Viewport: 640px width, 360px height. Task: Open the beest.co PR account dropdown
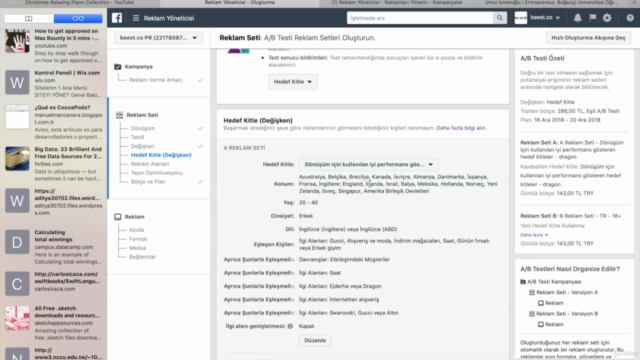[158, 38]
